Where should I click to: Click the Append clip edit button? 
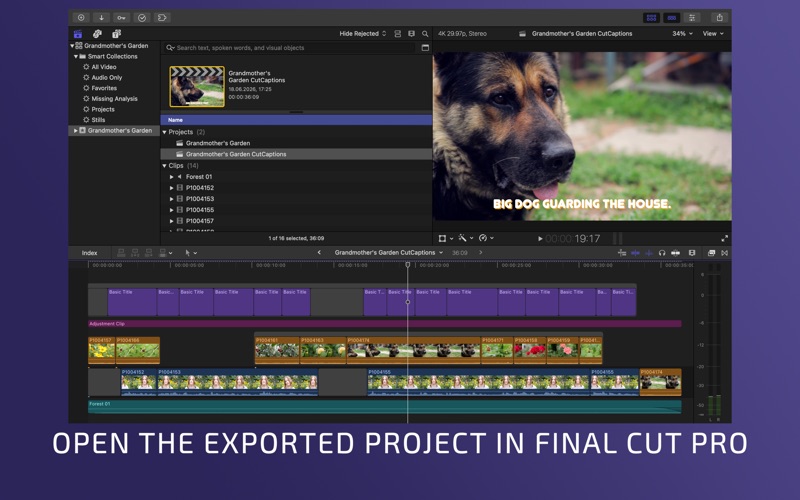(x=148, y=253)
